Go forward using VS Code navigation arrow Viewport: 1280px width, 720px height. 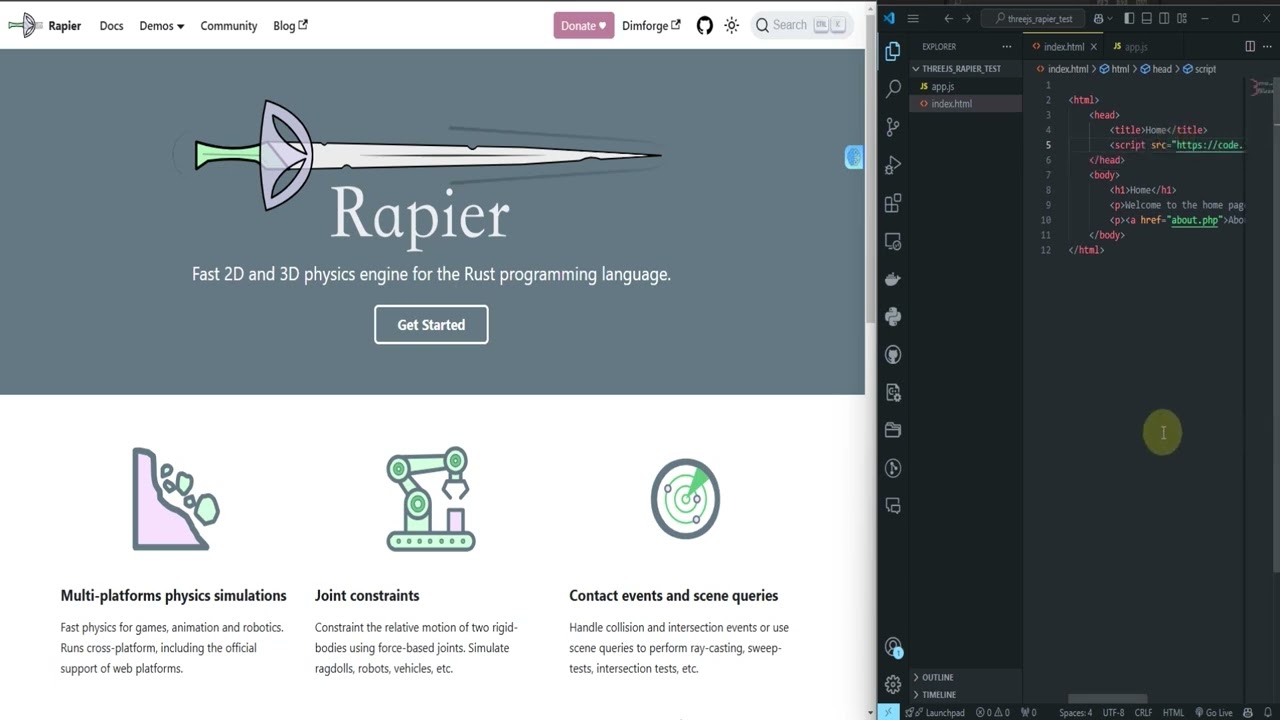click(x=966, y=18)
